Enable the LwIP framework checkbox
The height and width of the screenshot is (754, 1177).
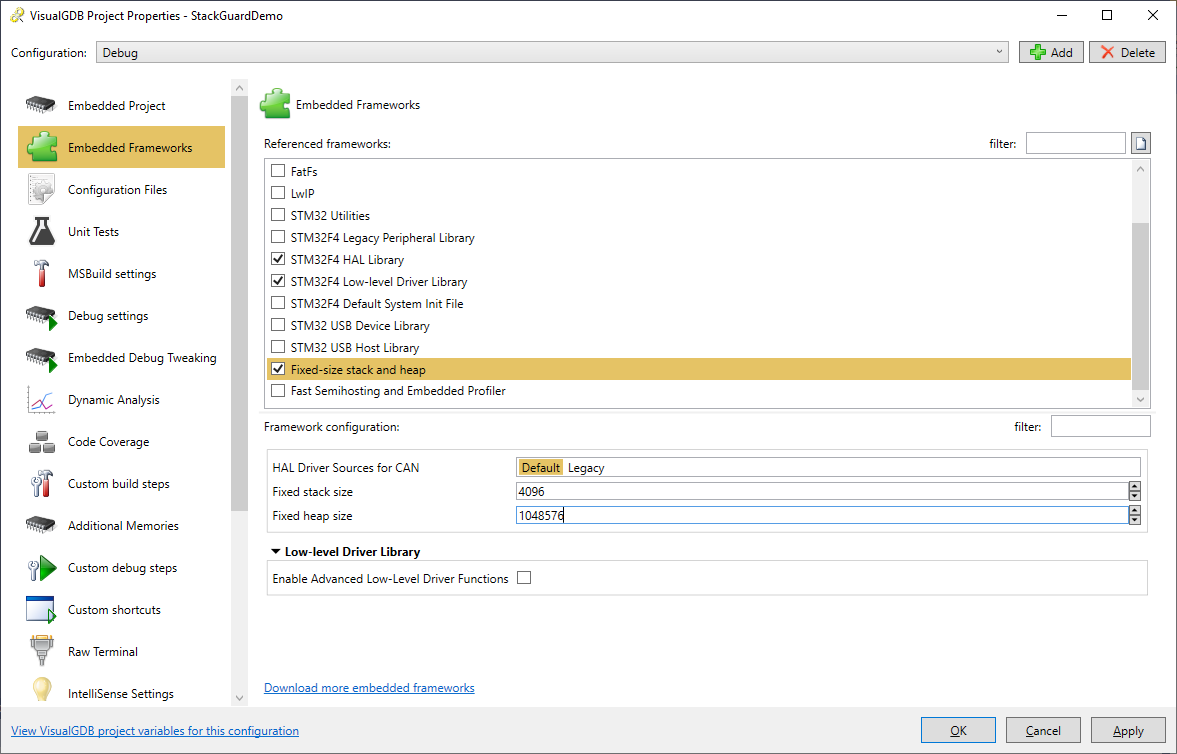point(278,193)
